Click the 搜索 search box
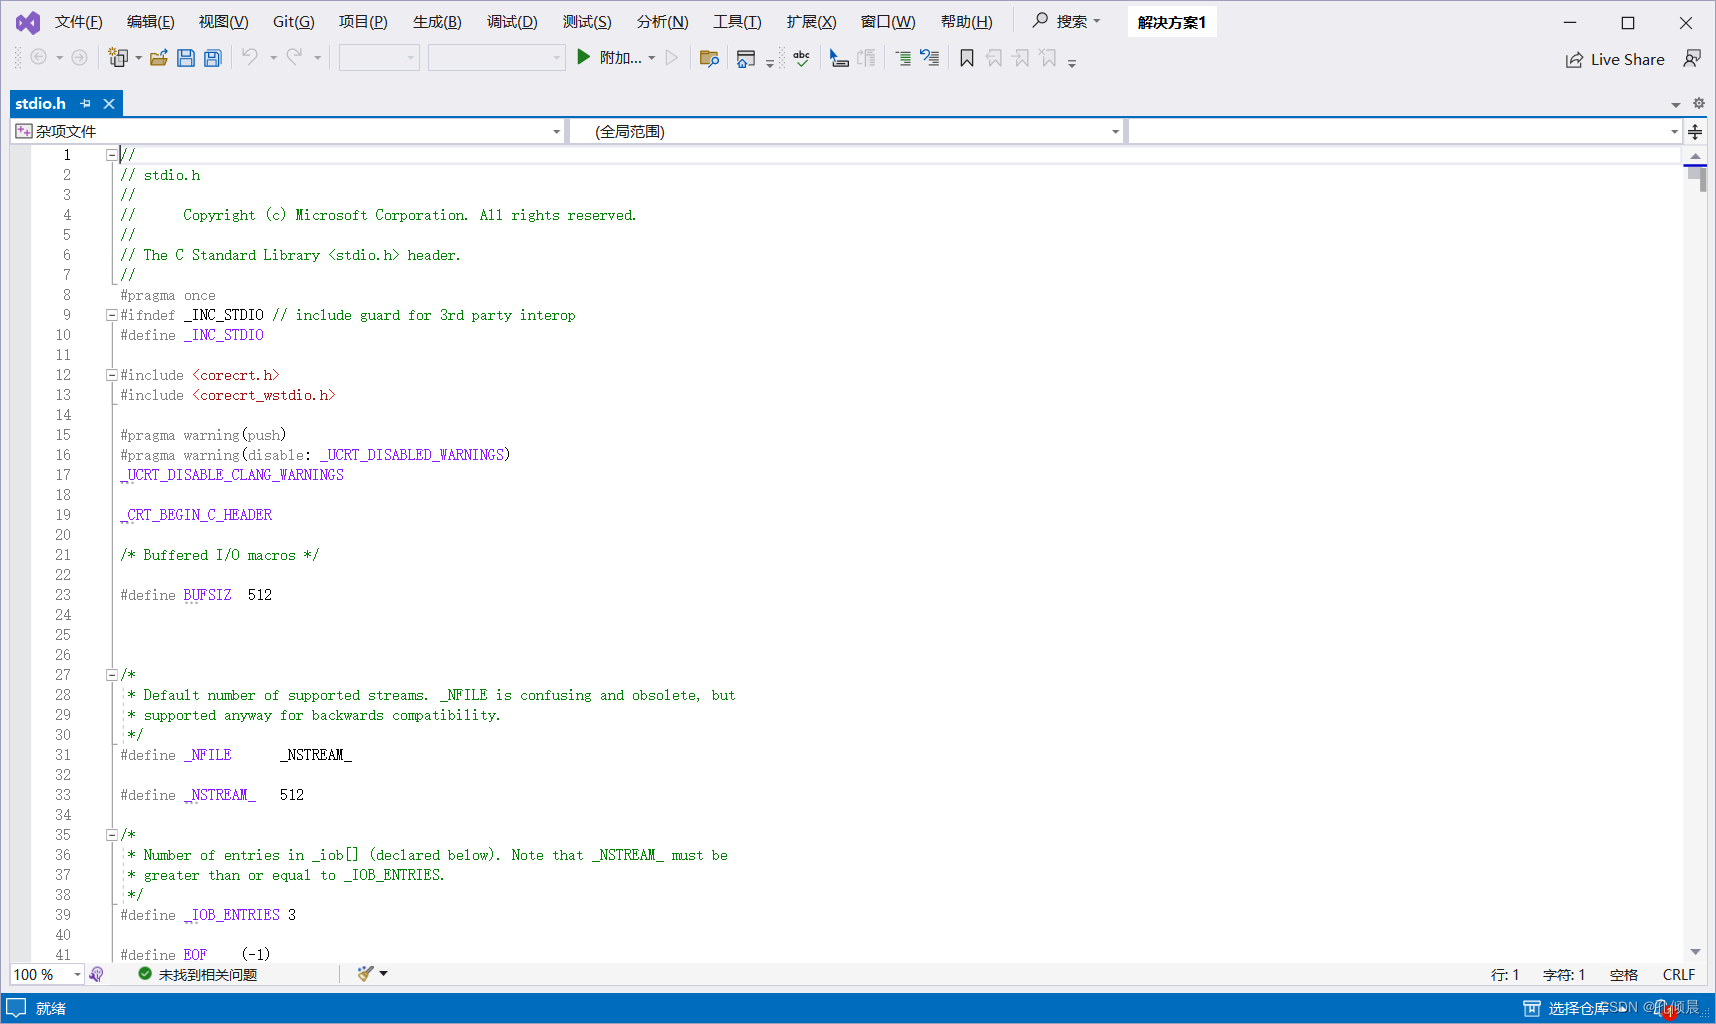 (1067, 21)
